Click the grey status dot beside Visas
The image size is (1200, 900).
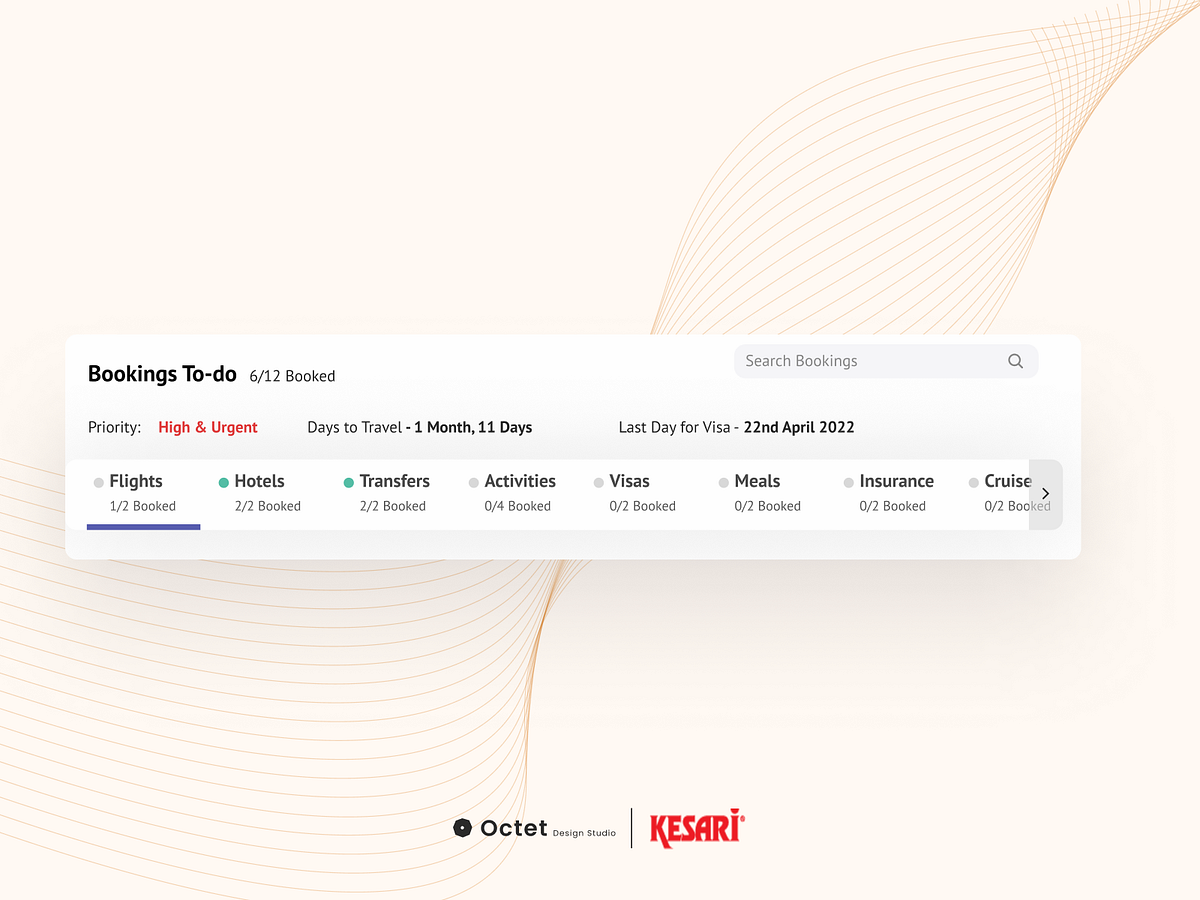[x=597, y=481]
